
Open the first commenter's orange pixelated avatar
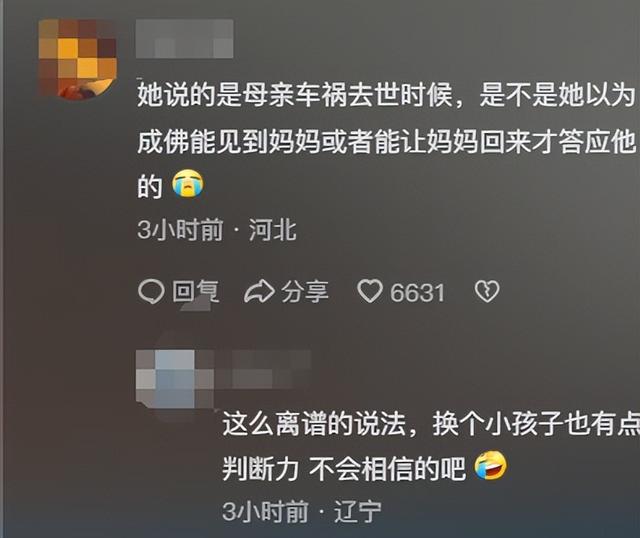click(x=78, y=59)
